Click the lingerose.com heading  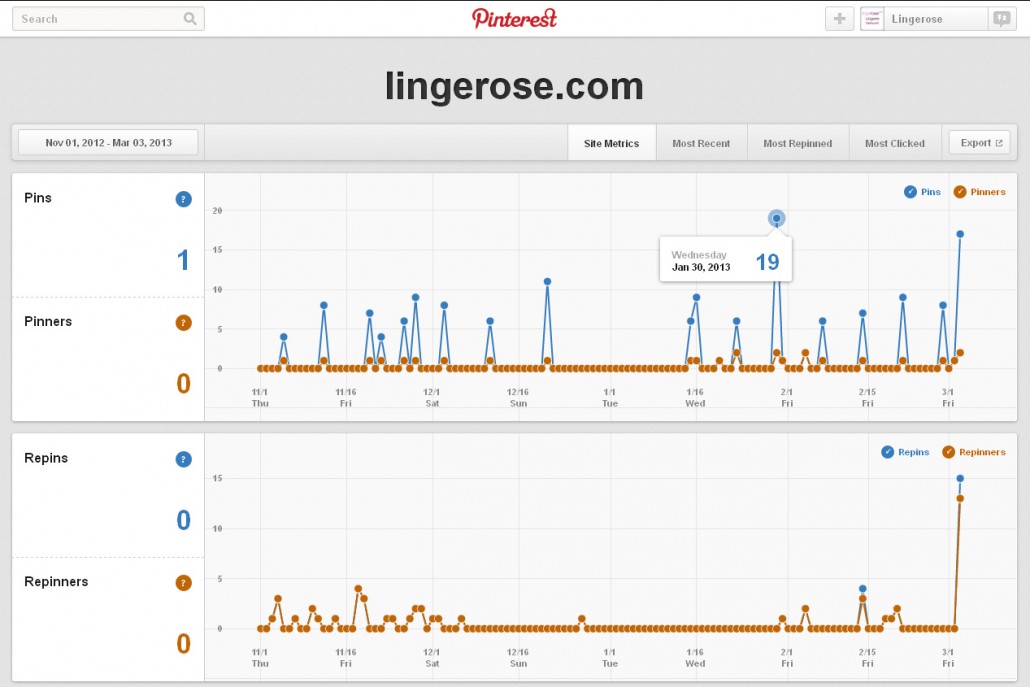point(514,85)
